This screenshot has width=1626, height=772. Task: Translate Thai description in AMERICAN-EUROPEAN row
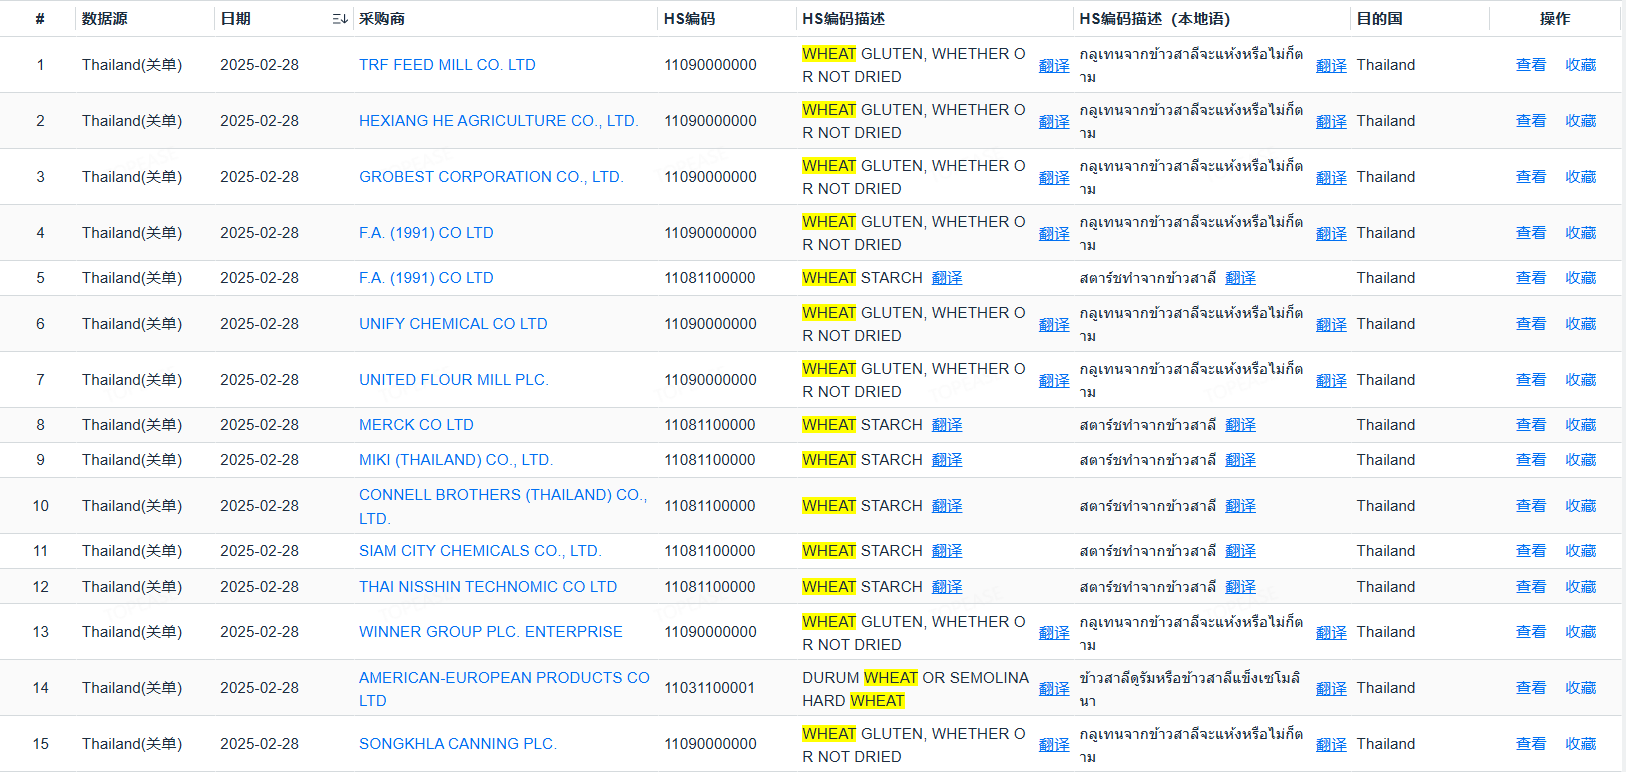1331,689
